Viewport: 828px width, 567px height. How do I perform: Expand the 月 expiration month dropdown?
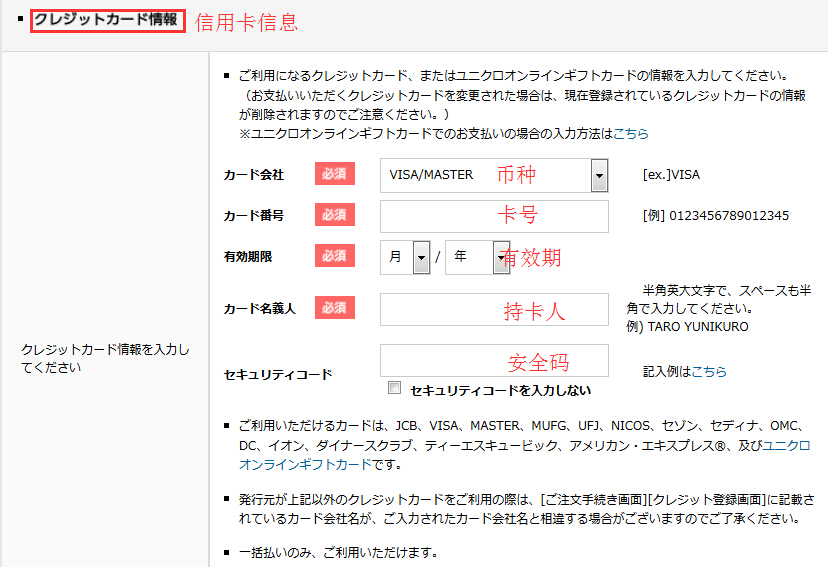tap(406, 257)
